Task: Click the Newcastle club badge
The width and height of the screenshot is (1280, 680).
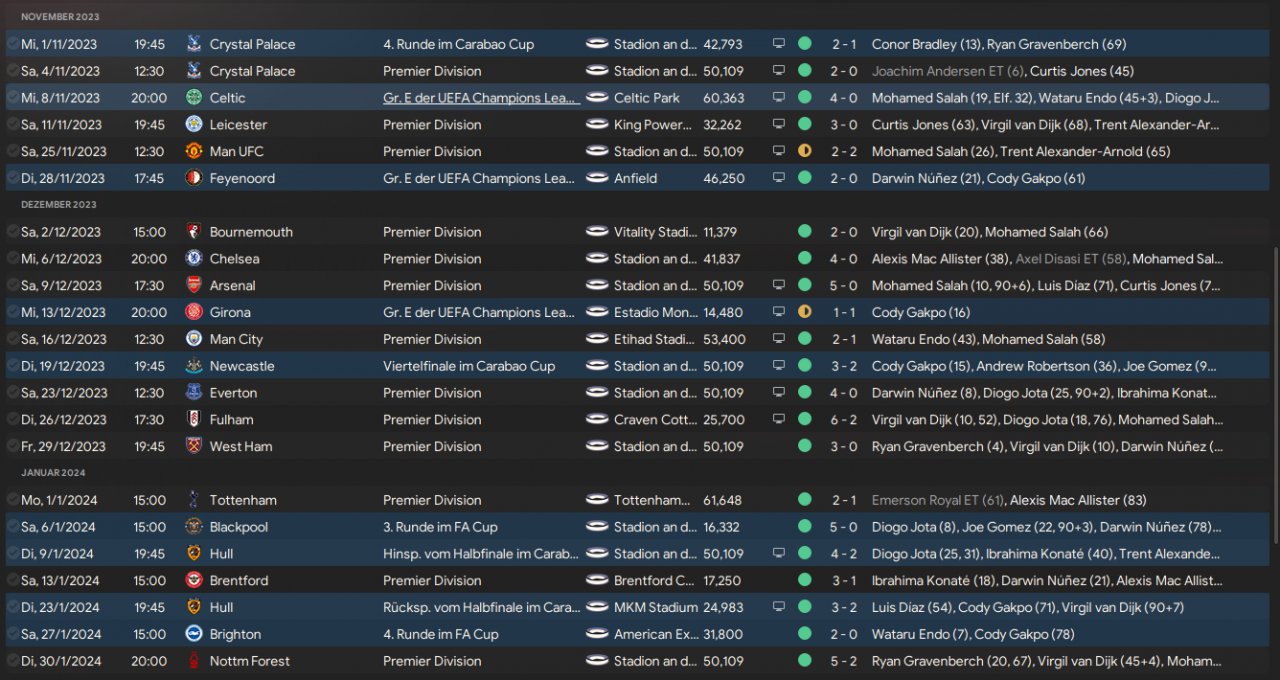Action: pyautogui.click(x=194, y=366)
